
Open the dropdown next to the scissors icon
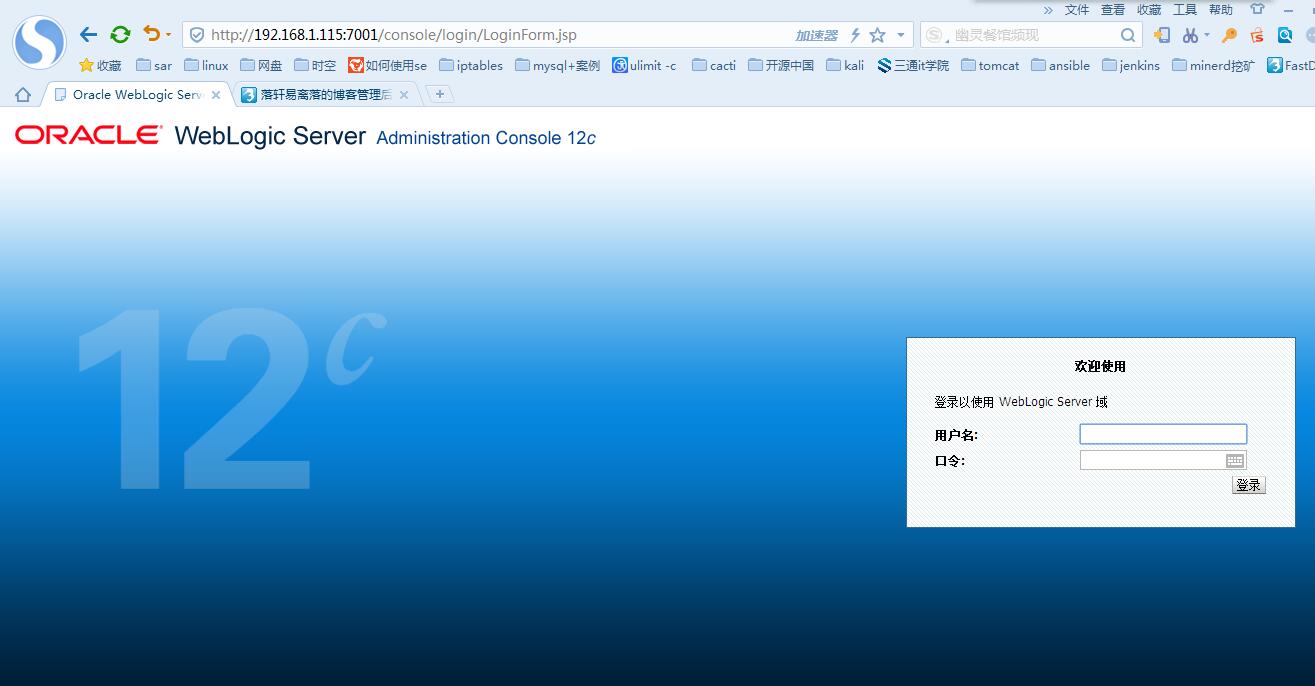click(x=1207, y=35)
